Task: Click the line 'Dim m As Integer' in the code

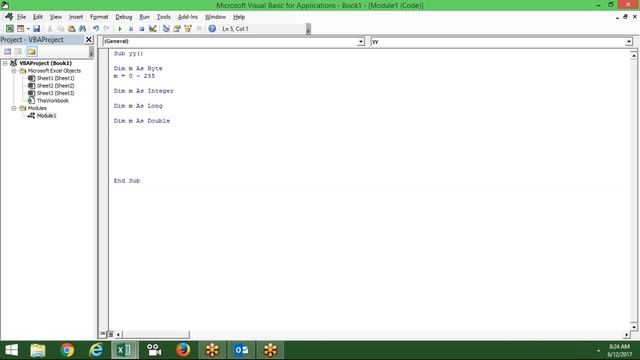Action: tap(144, 91)
